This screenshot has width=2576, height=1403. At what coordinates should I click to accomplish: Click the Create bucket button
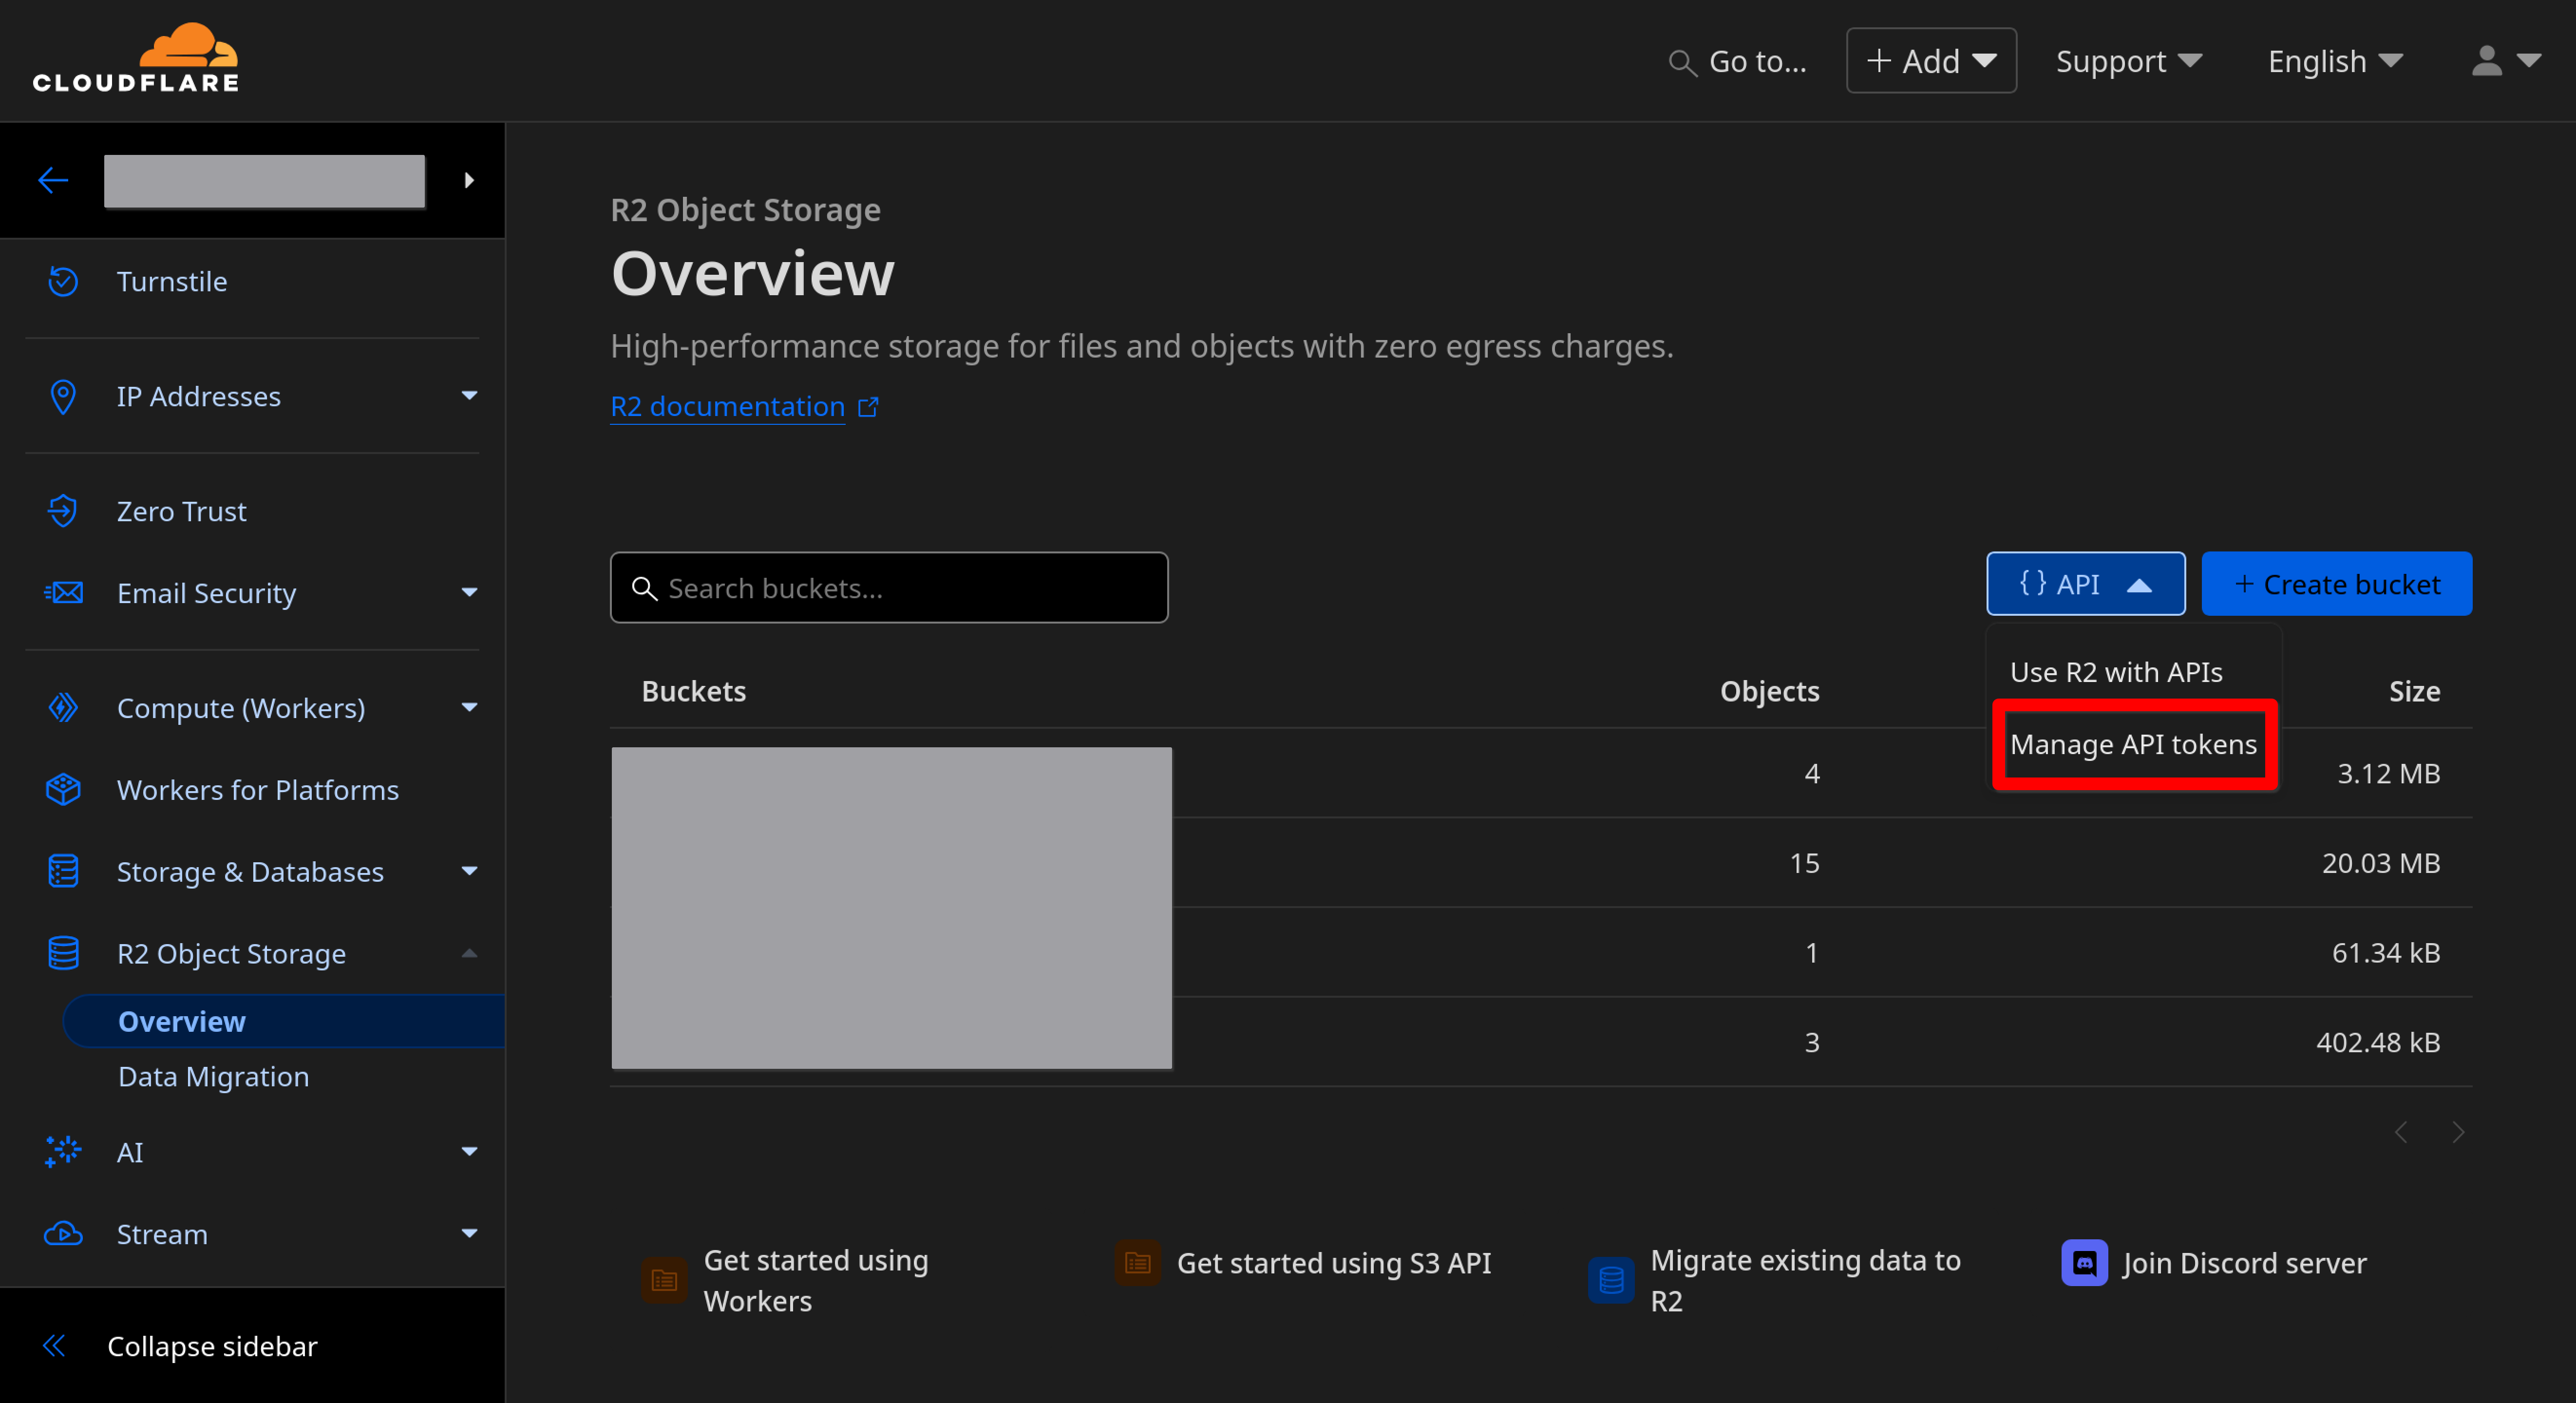point(2336,584)
